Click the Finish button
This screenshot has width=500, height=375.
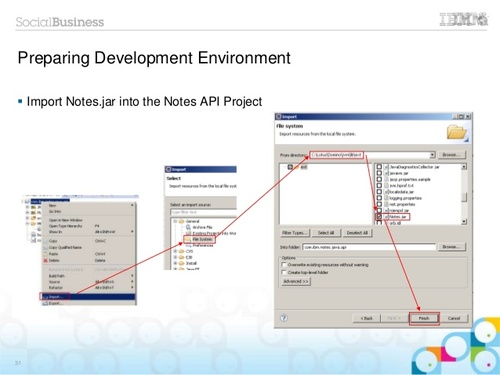tap(424, 318)
